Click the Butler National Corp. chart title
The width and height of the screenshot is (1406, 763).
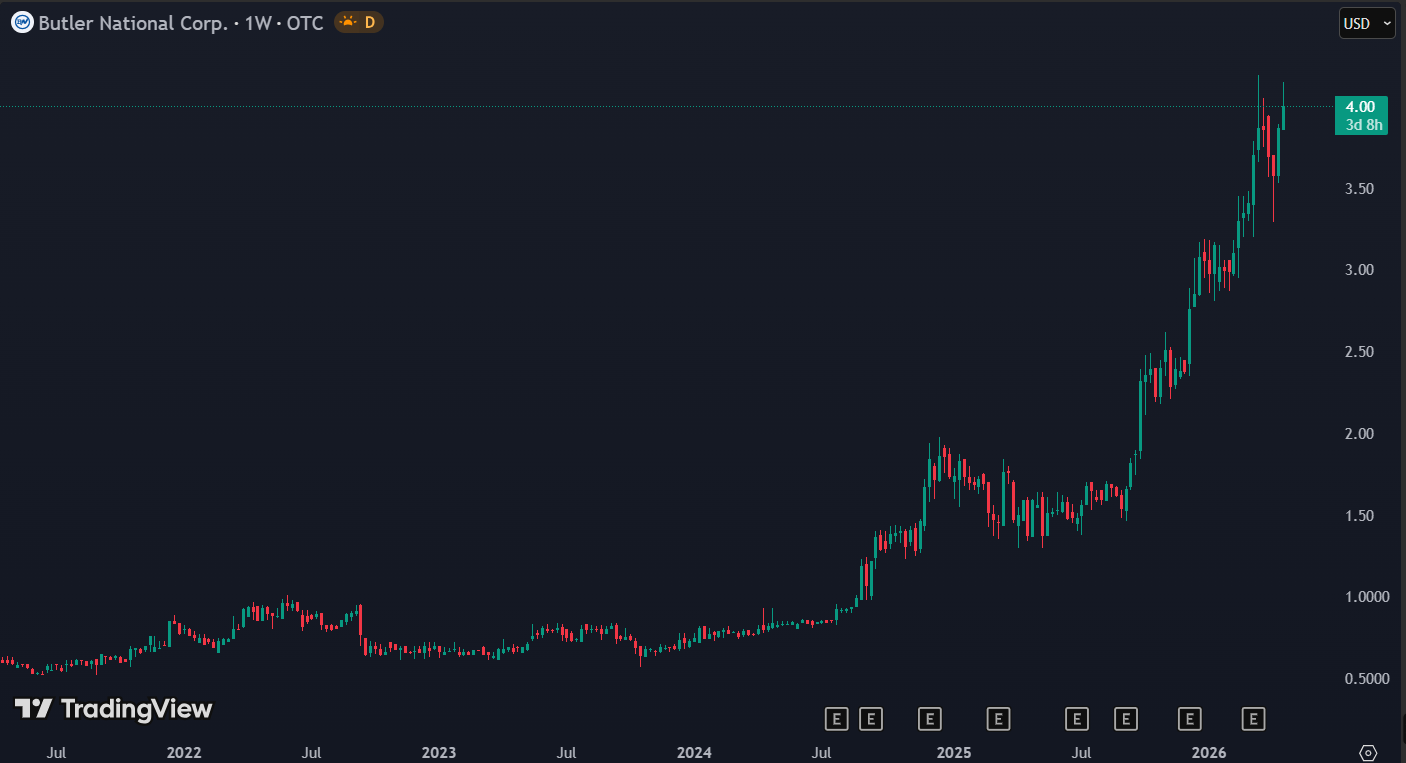tap(133, 22)
